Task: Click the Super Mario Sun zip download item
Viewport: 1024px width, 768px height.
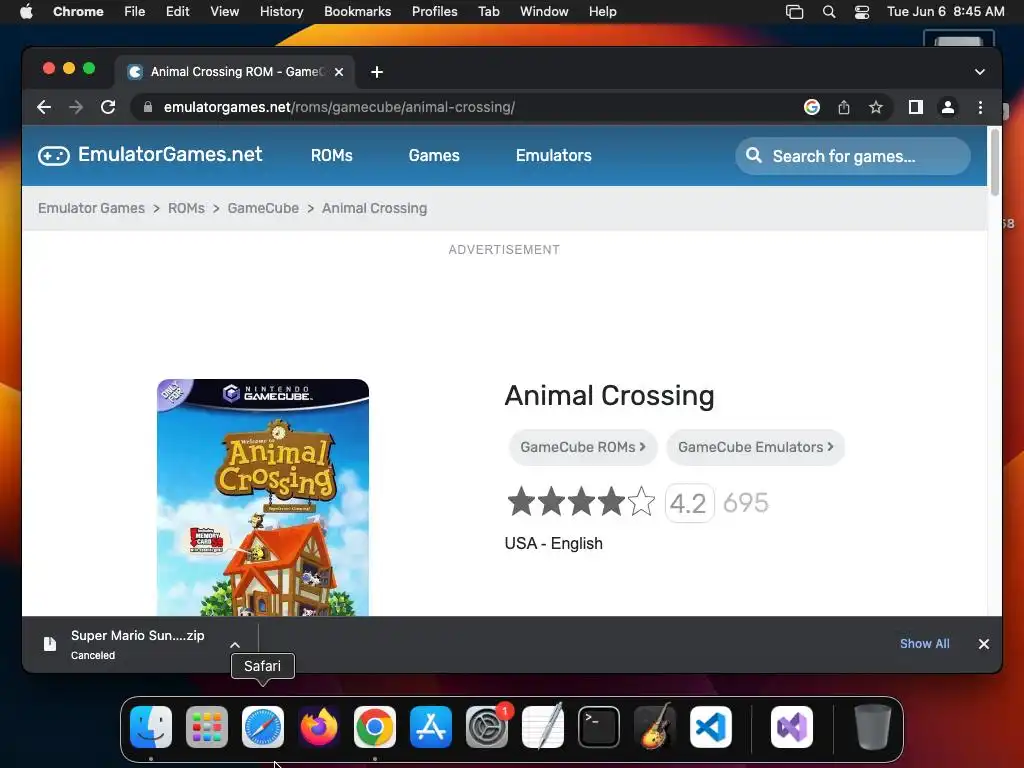Action: click(x=137, y=645)
